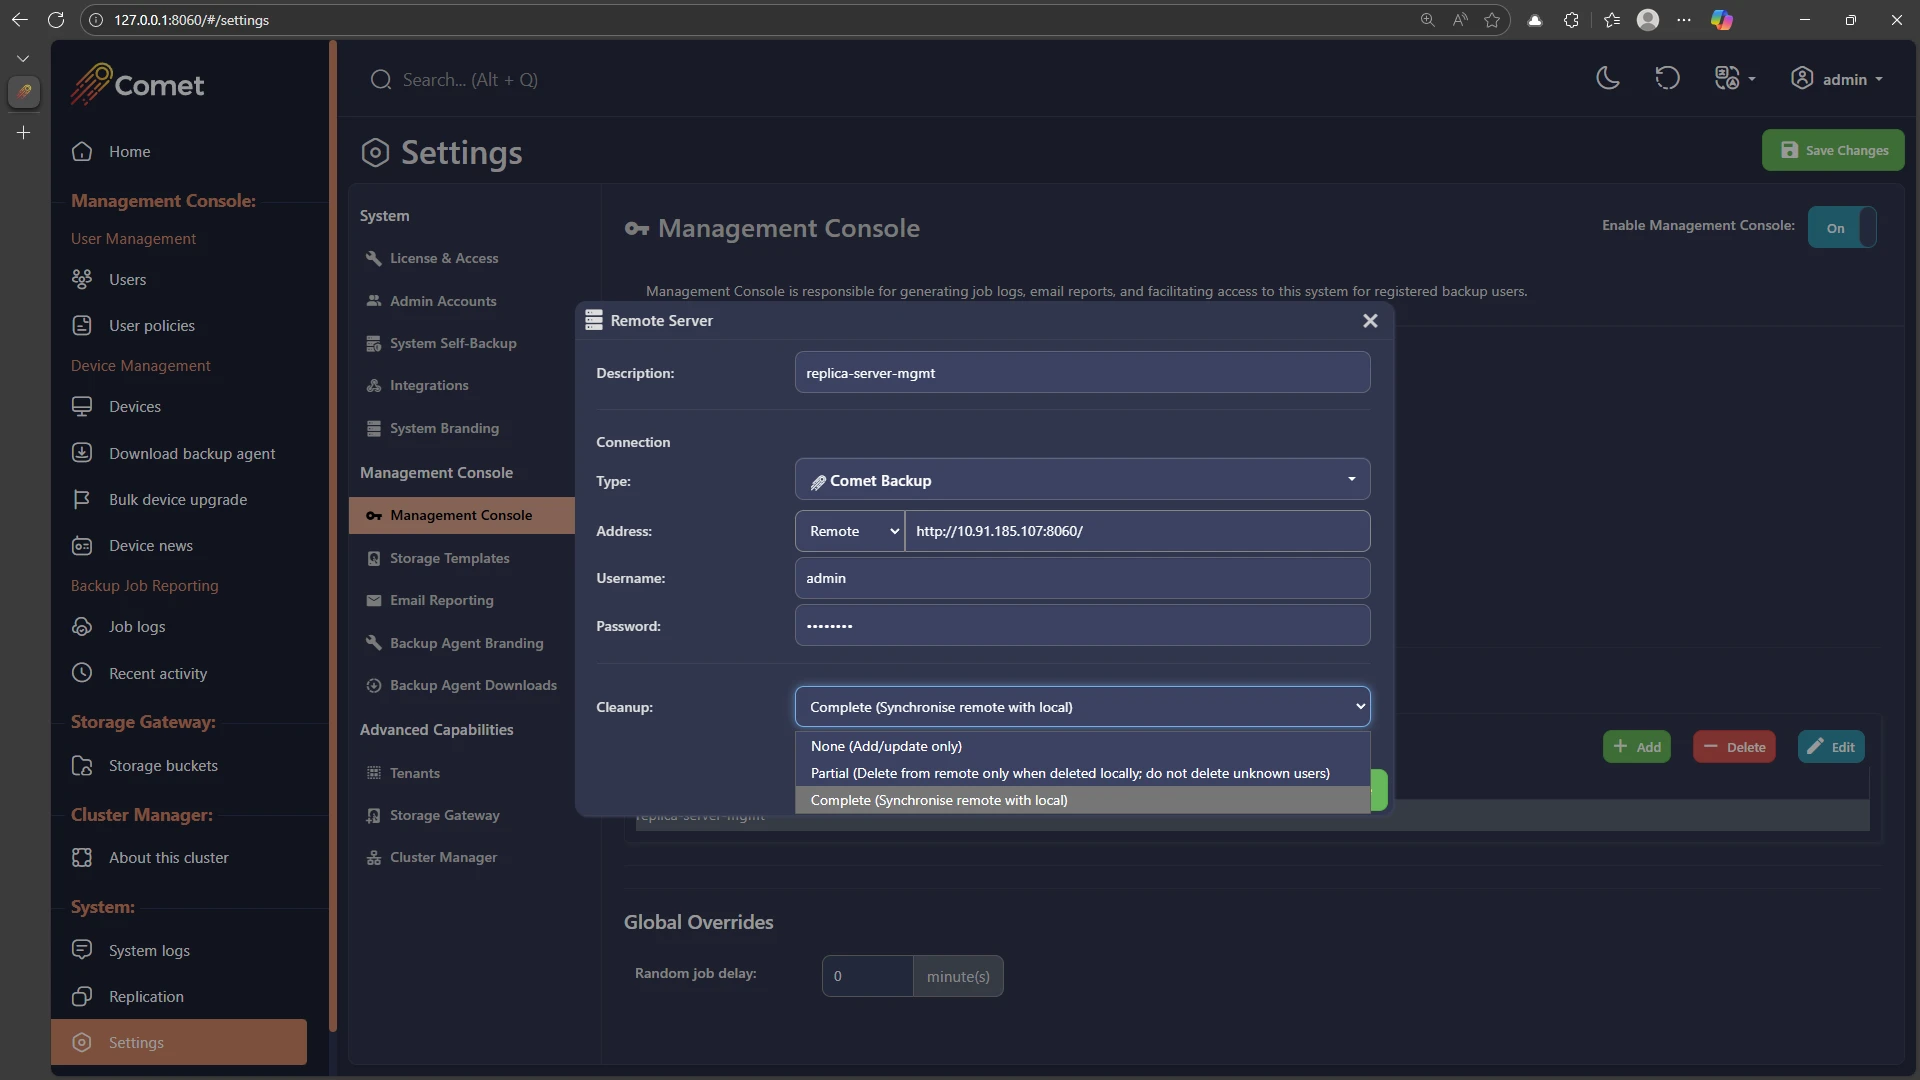The width and height of the screenshot is (1920, 1080).
Task: Click Email Reporting envelope icon
Action: (374, 600)
